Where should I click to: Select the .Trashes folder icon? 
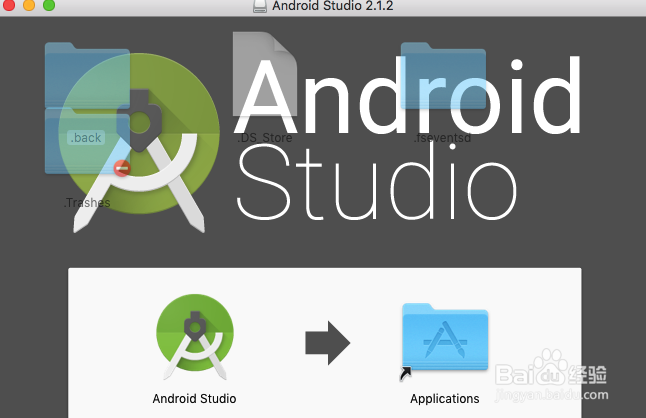click(87, 141)
